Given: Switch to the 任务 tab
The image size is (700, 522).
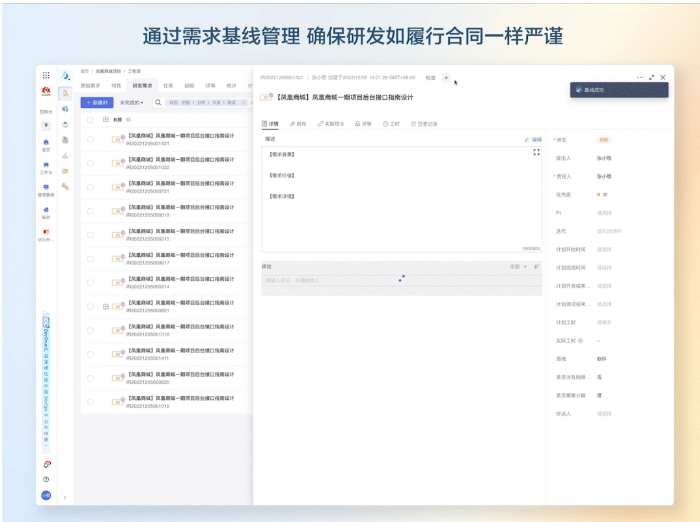Looking at the screenshot, I should tap(168, 86).
